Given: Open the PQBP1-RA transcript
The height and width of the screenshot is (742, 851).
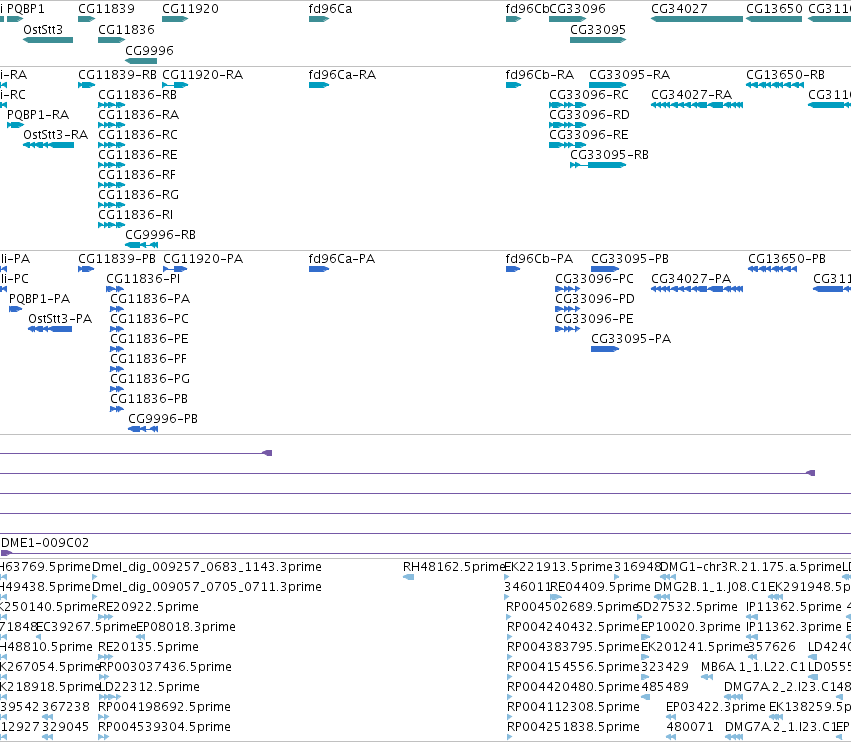Looking at the screenshot, I should (x=15, y=125).
